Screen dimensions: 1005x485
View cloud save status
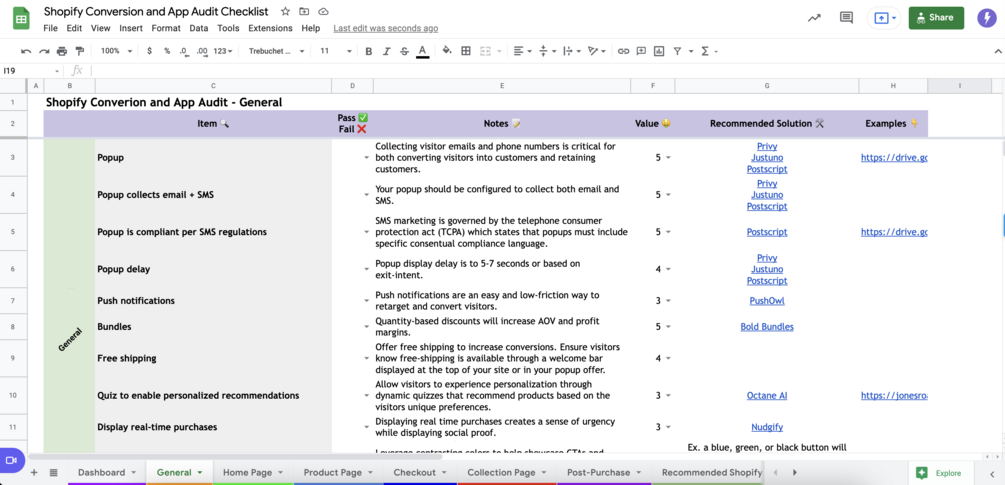click(324, 12)
